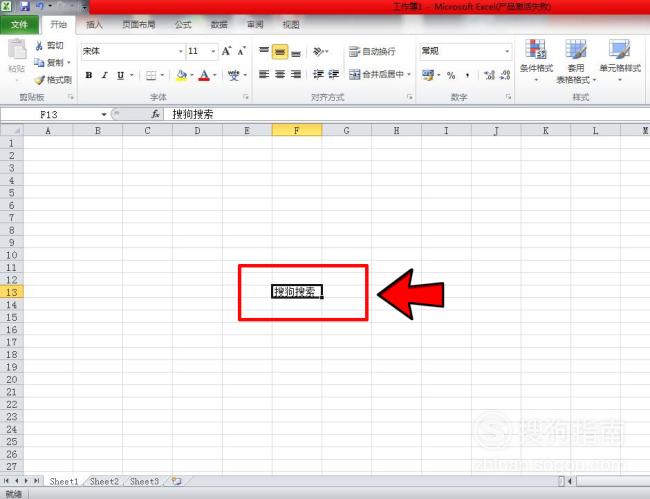
Task: Click decrease indent icon
Action: click(x=318, y=75)
